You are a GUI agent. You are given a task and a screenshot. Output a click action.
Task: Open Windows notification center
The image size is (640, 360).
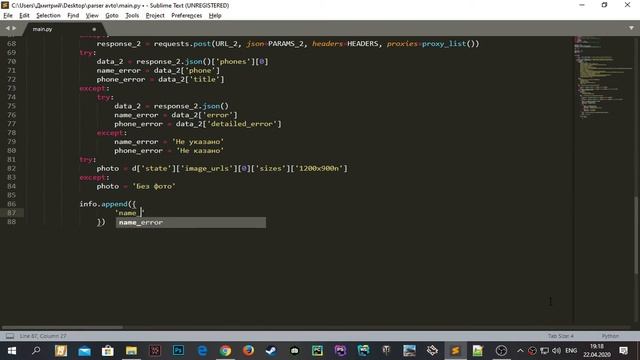pos(623,351)
